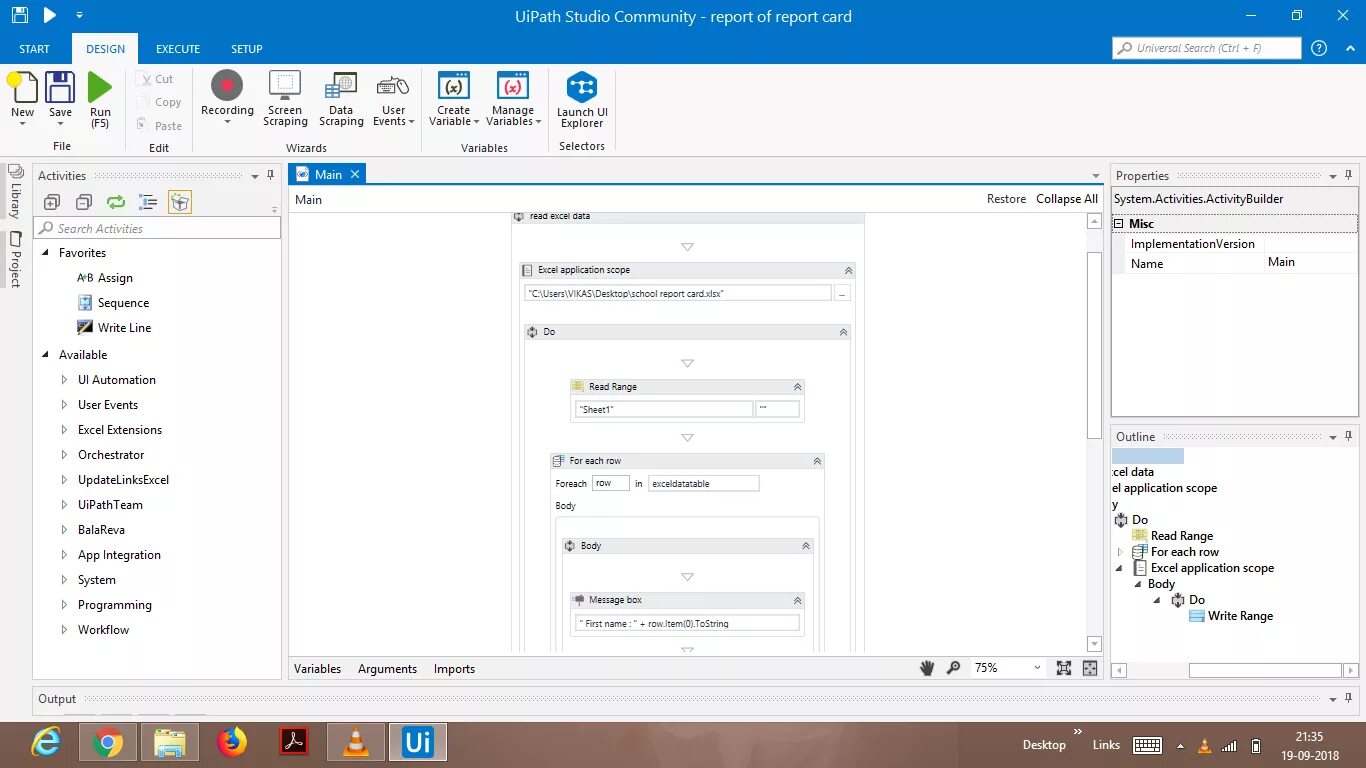Collapse the For each row activity
This screenshot has width=1366, height=768.
click(x=817, y=461)
